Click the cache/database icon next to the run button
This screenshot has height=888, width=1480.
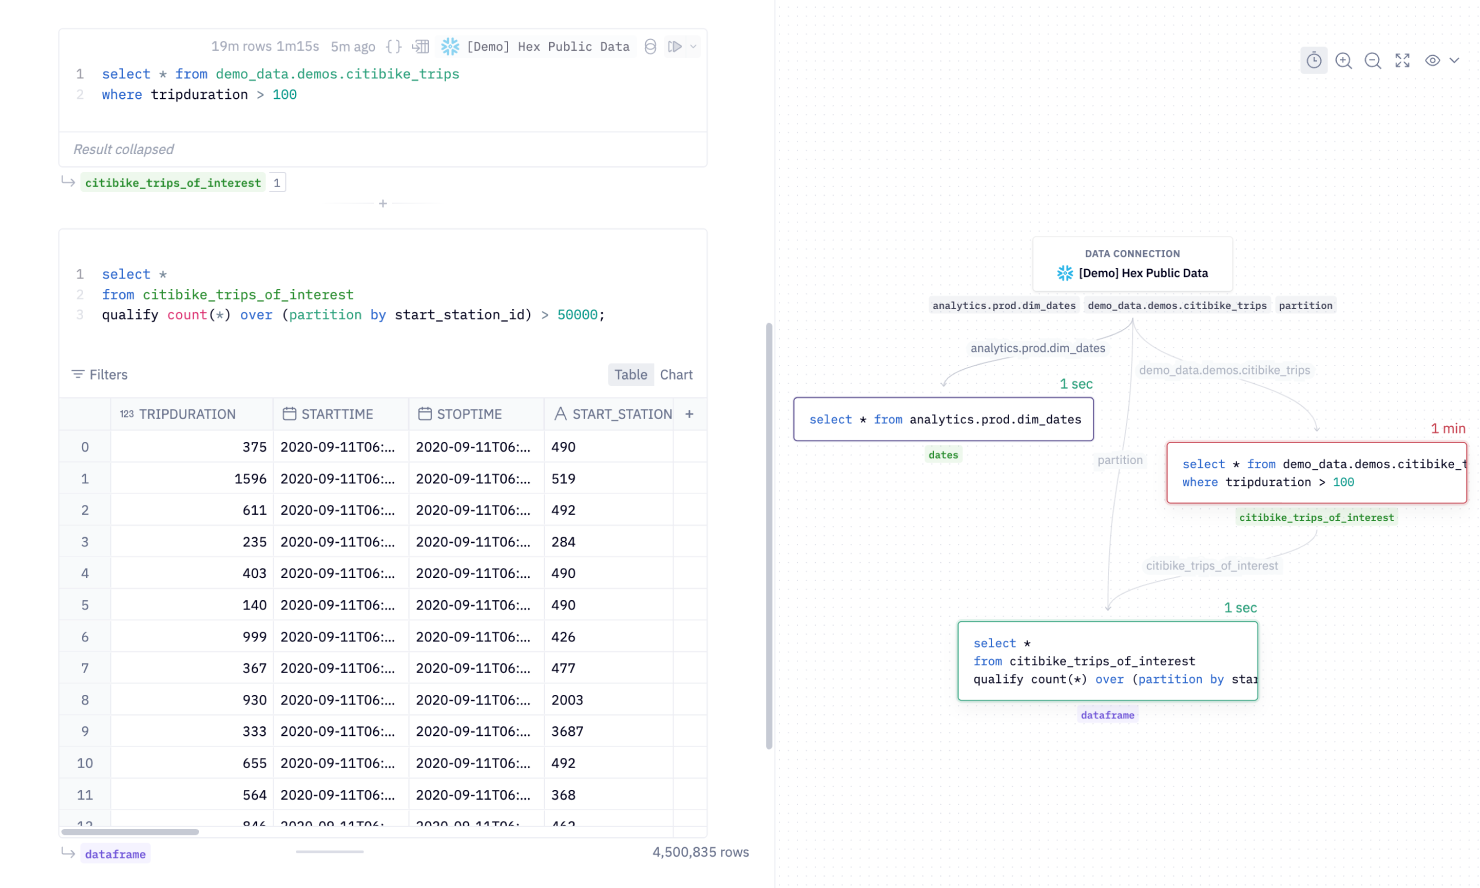coord(650,46)
